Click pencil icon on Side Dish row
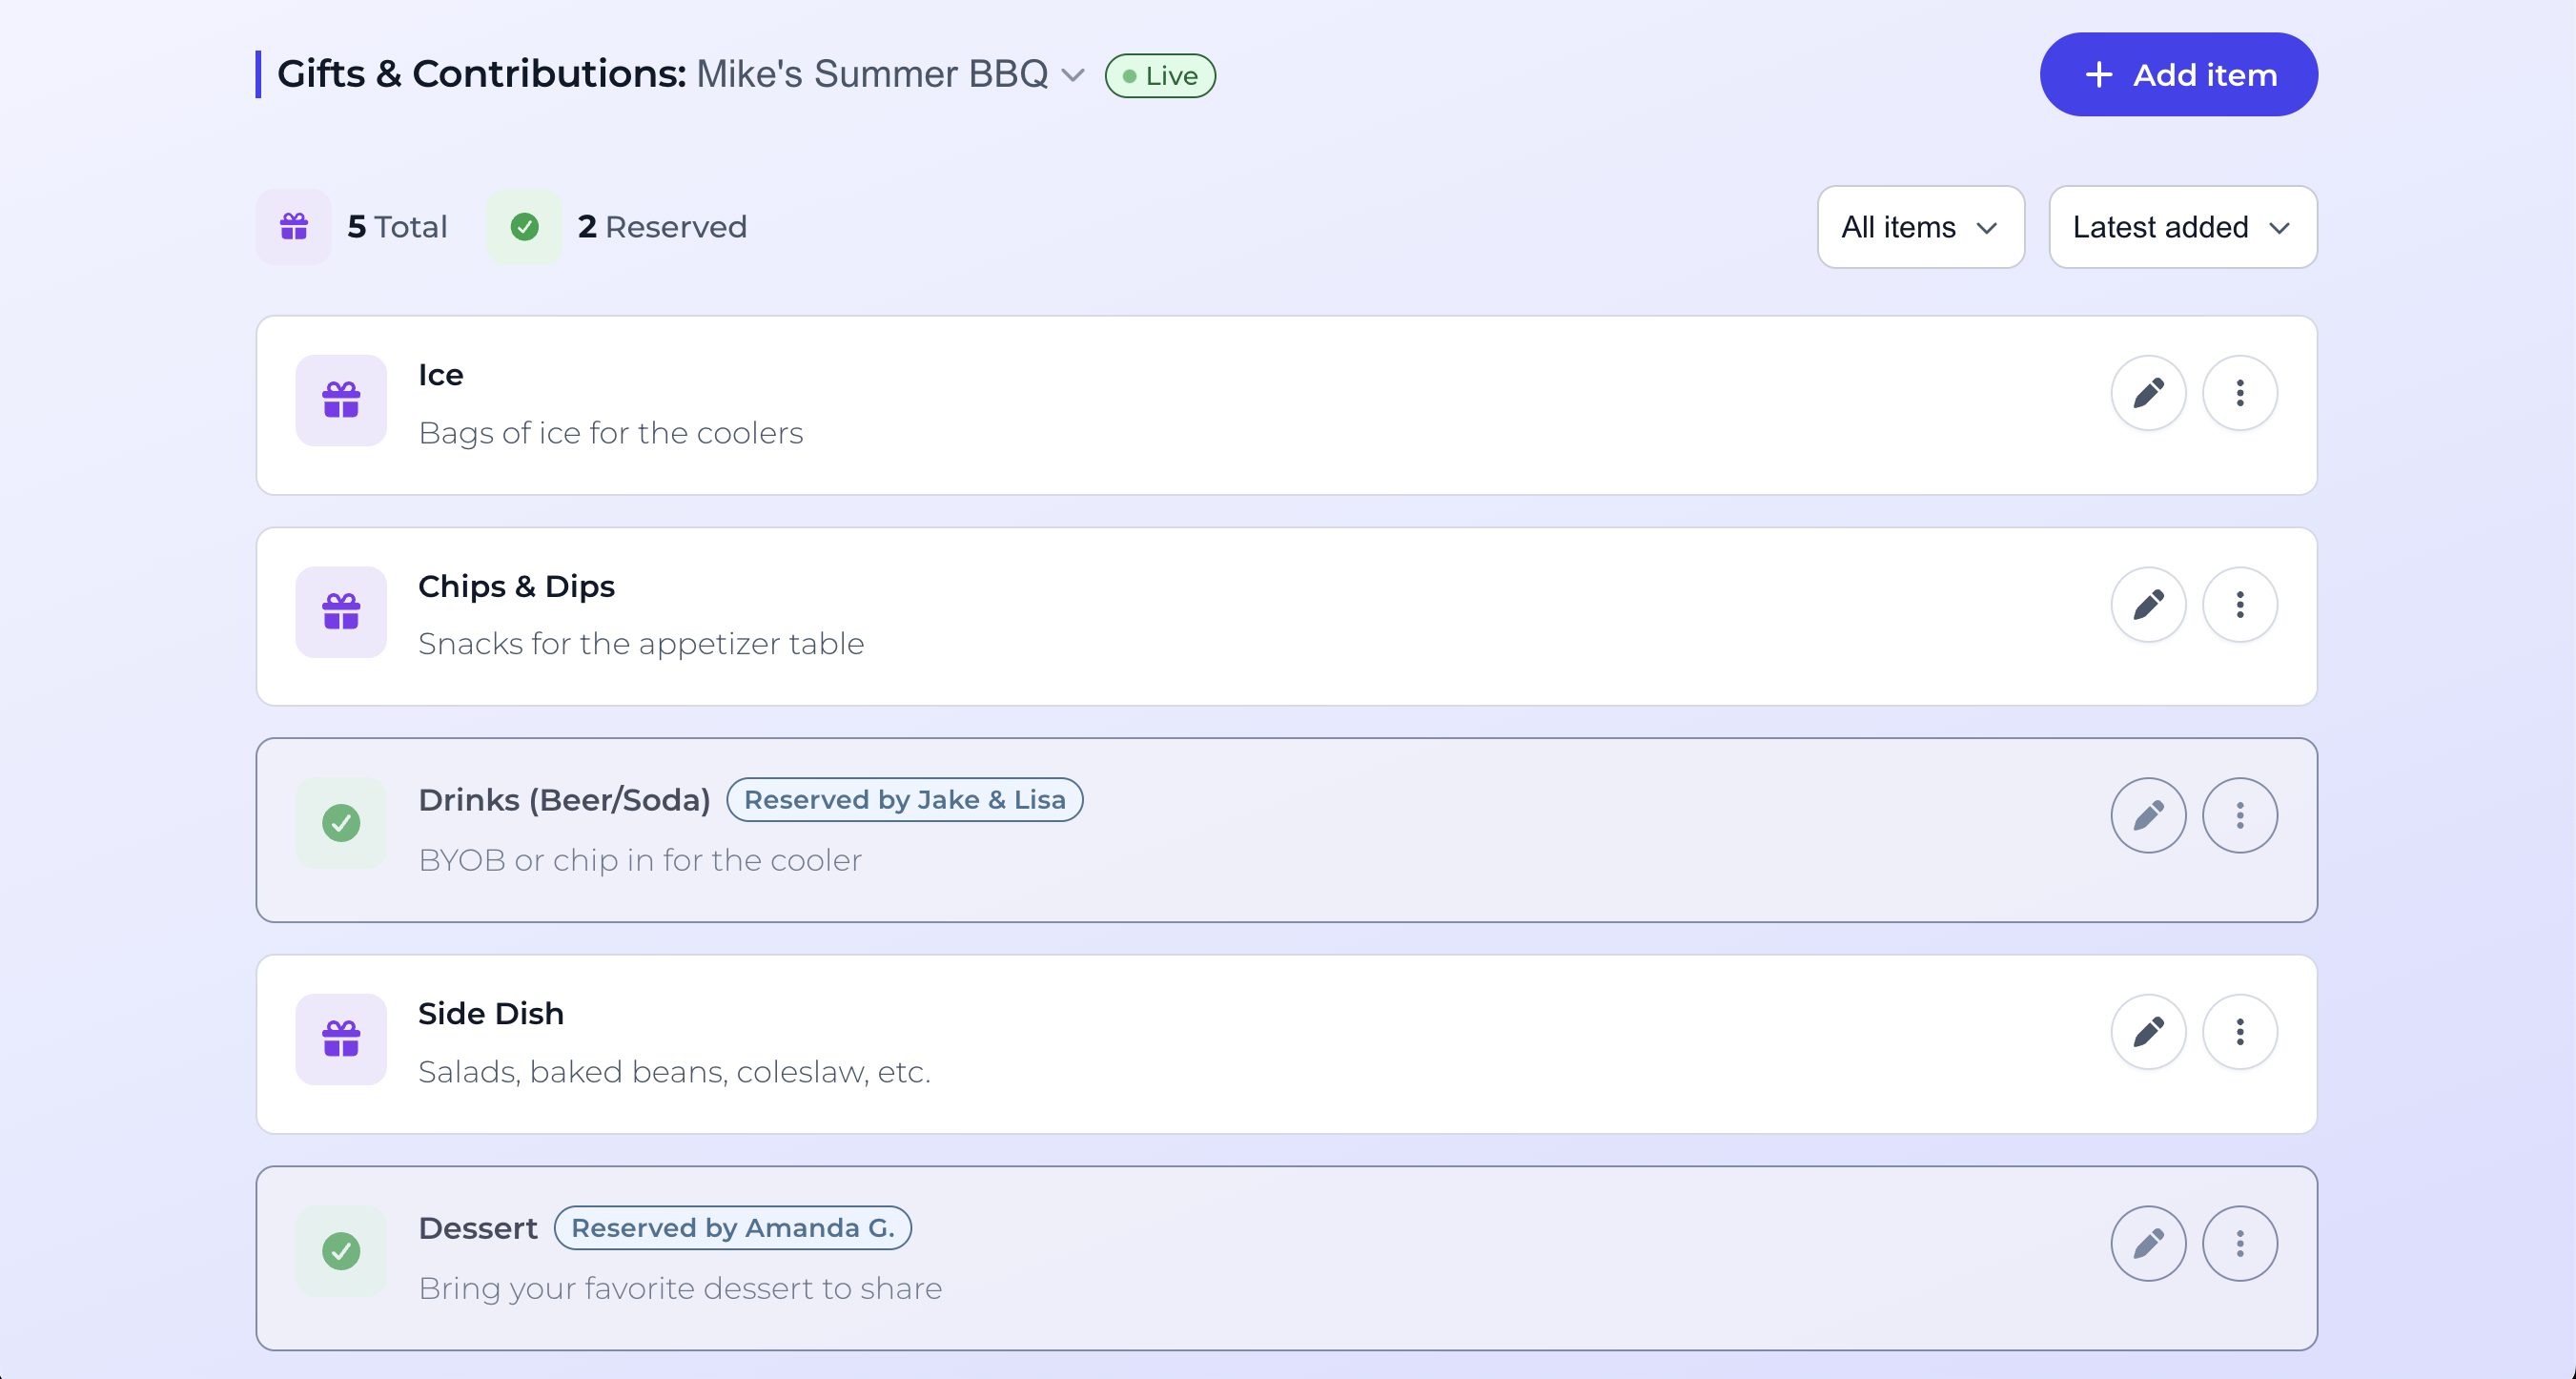Screen dimensions: 2576x1379 2148,1031
